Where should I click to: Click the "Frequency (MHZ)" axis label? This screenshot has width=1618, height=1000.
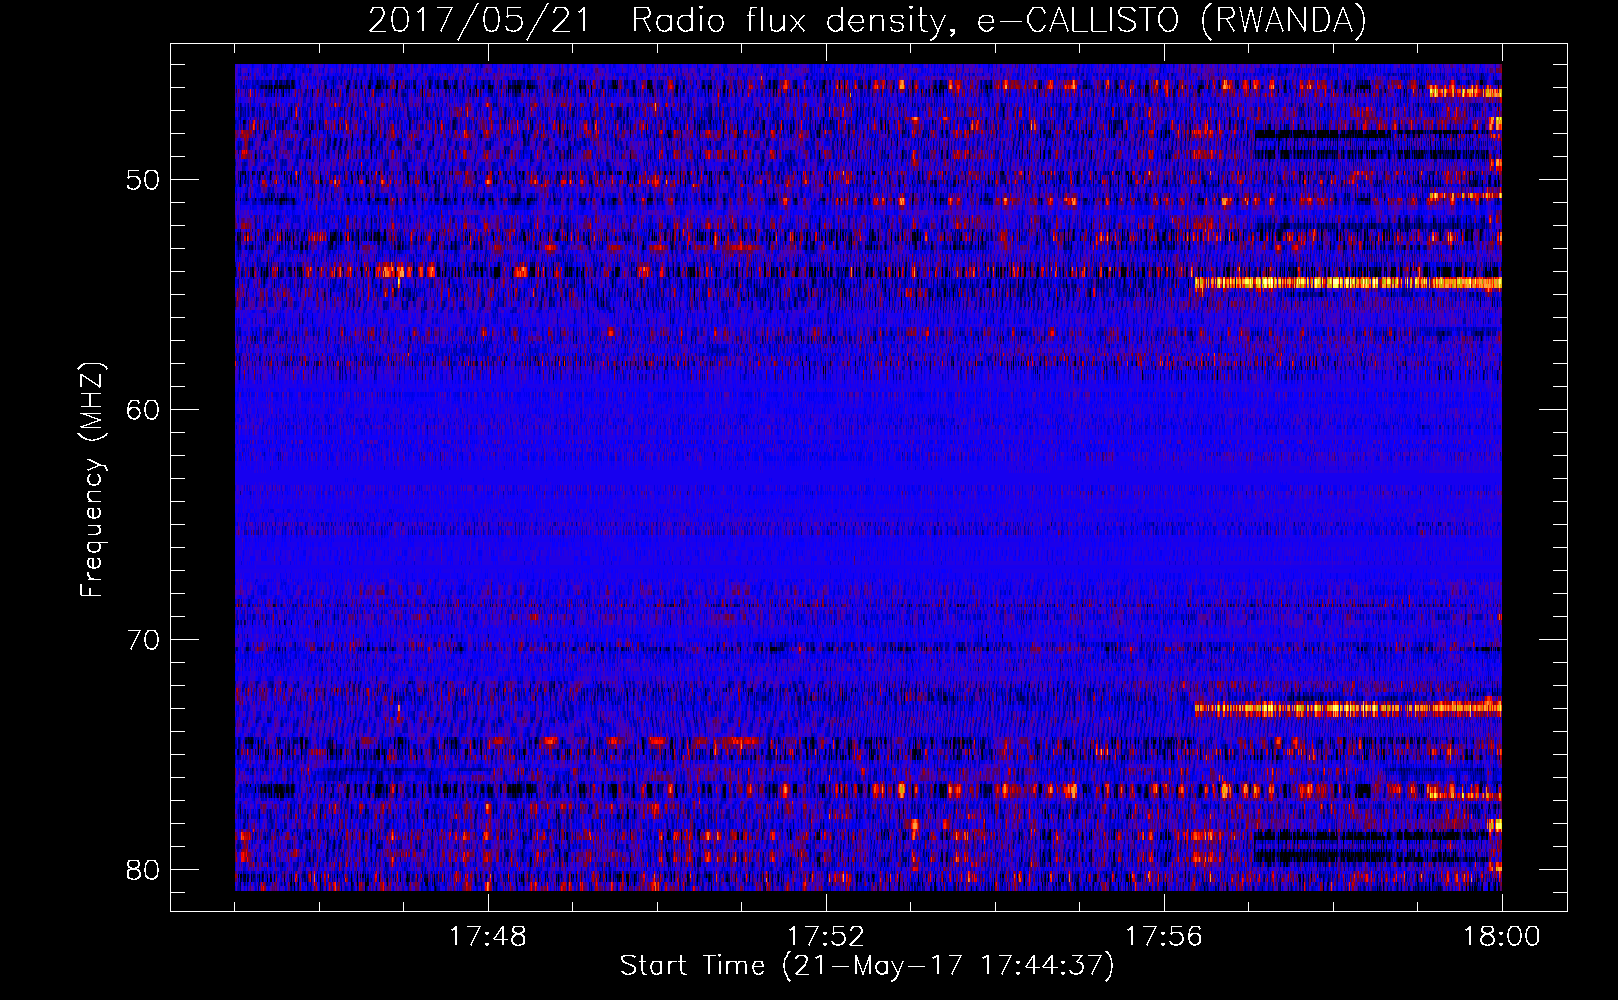point(92,480)
